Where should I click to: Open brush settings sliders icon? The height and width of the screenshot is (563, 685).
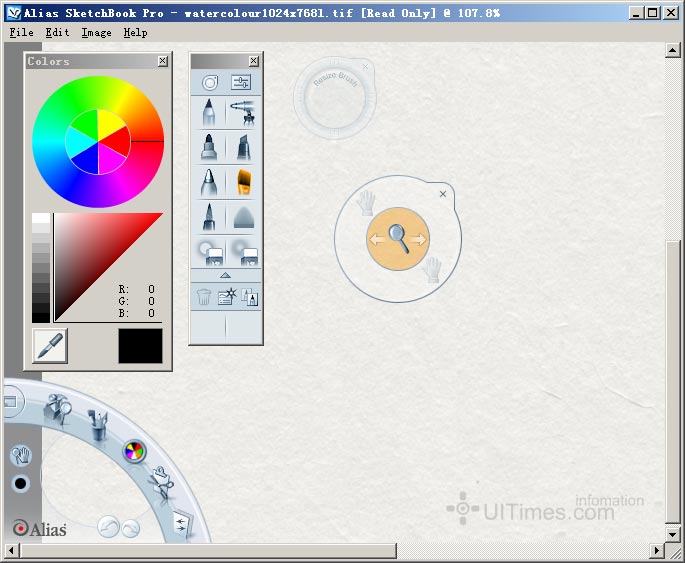pyautogui.click(x=241, y=83)
